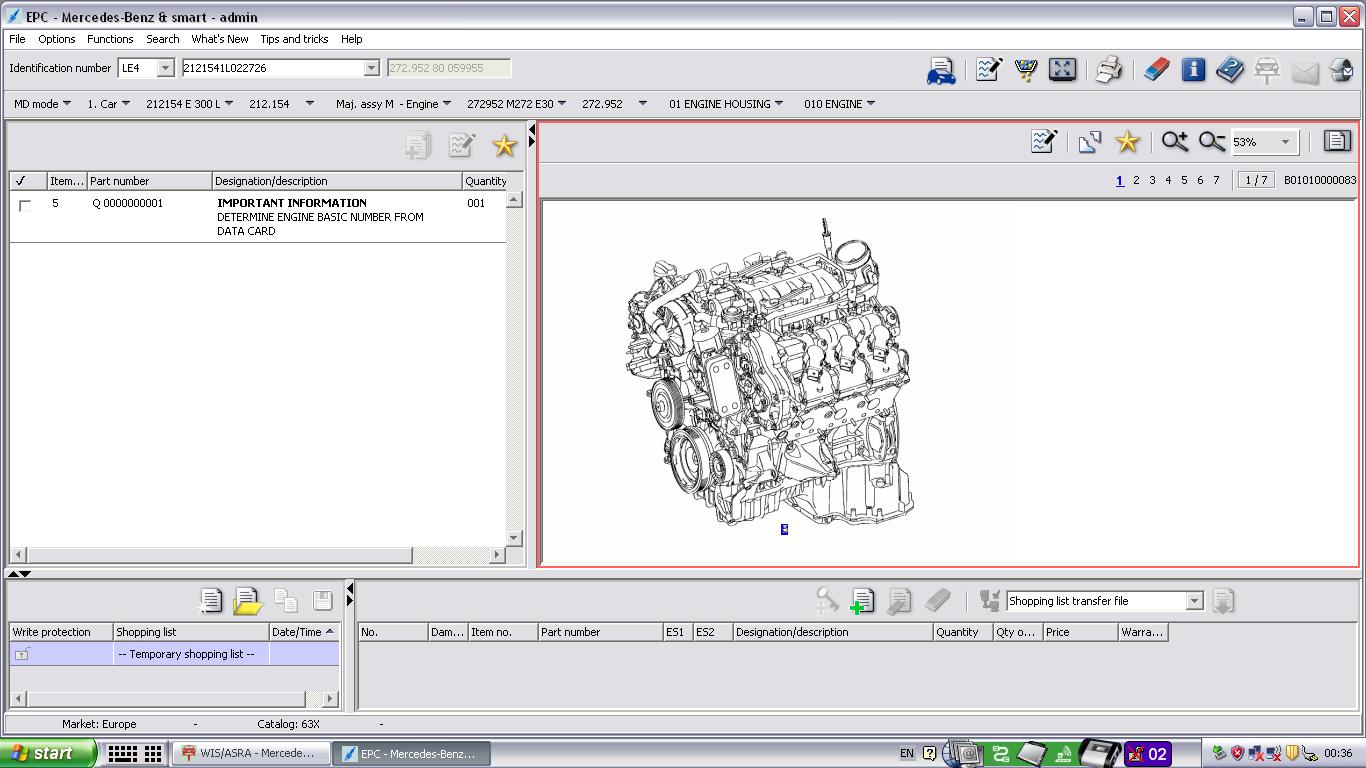Open the Search menu

[x=163, y=39]
